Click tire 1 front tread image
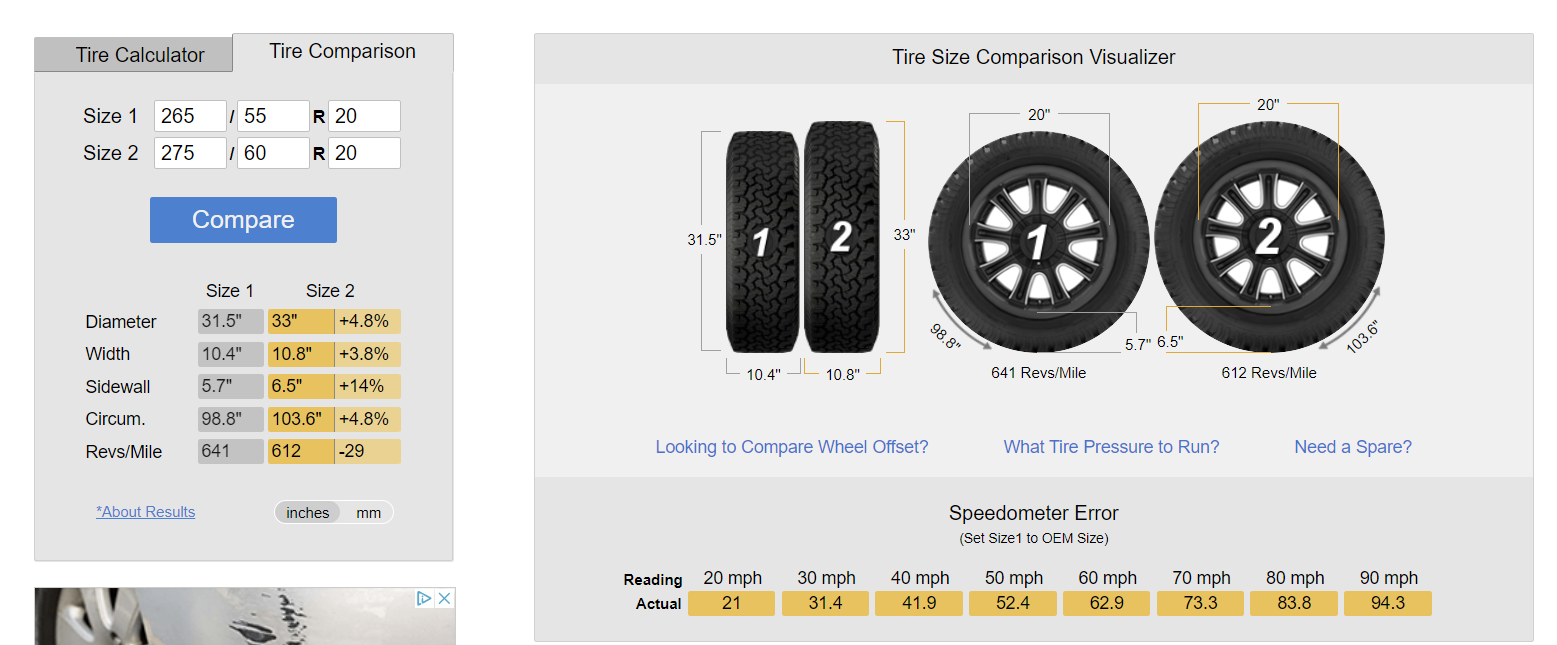This screenshot has width=1557, height=645. (763, 241)
